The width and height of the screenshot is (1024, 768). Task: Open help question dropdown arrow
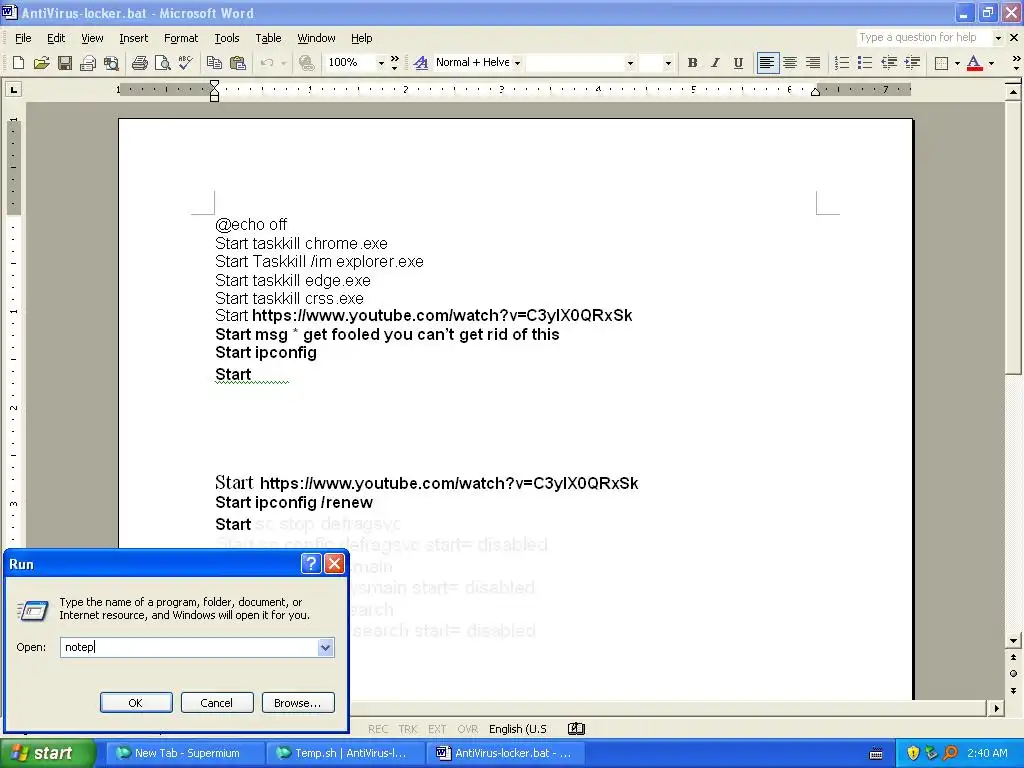coord(998,38)
